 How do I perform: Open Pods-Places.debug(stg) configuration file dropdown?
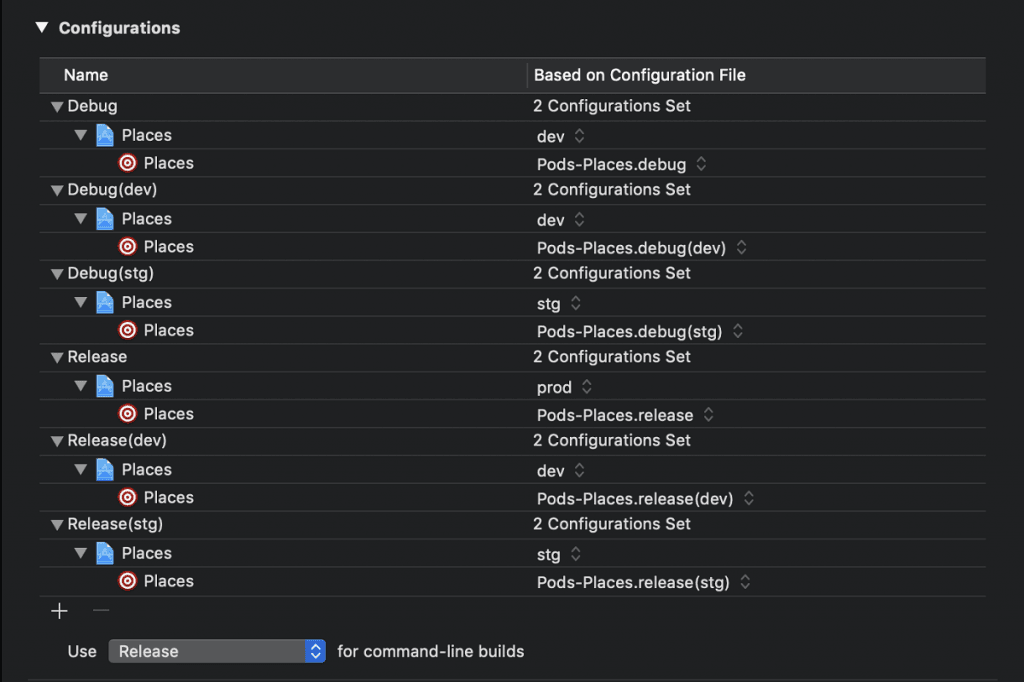[x=737, y=331]
